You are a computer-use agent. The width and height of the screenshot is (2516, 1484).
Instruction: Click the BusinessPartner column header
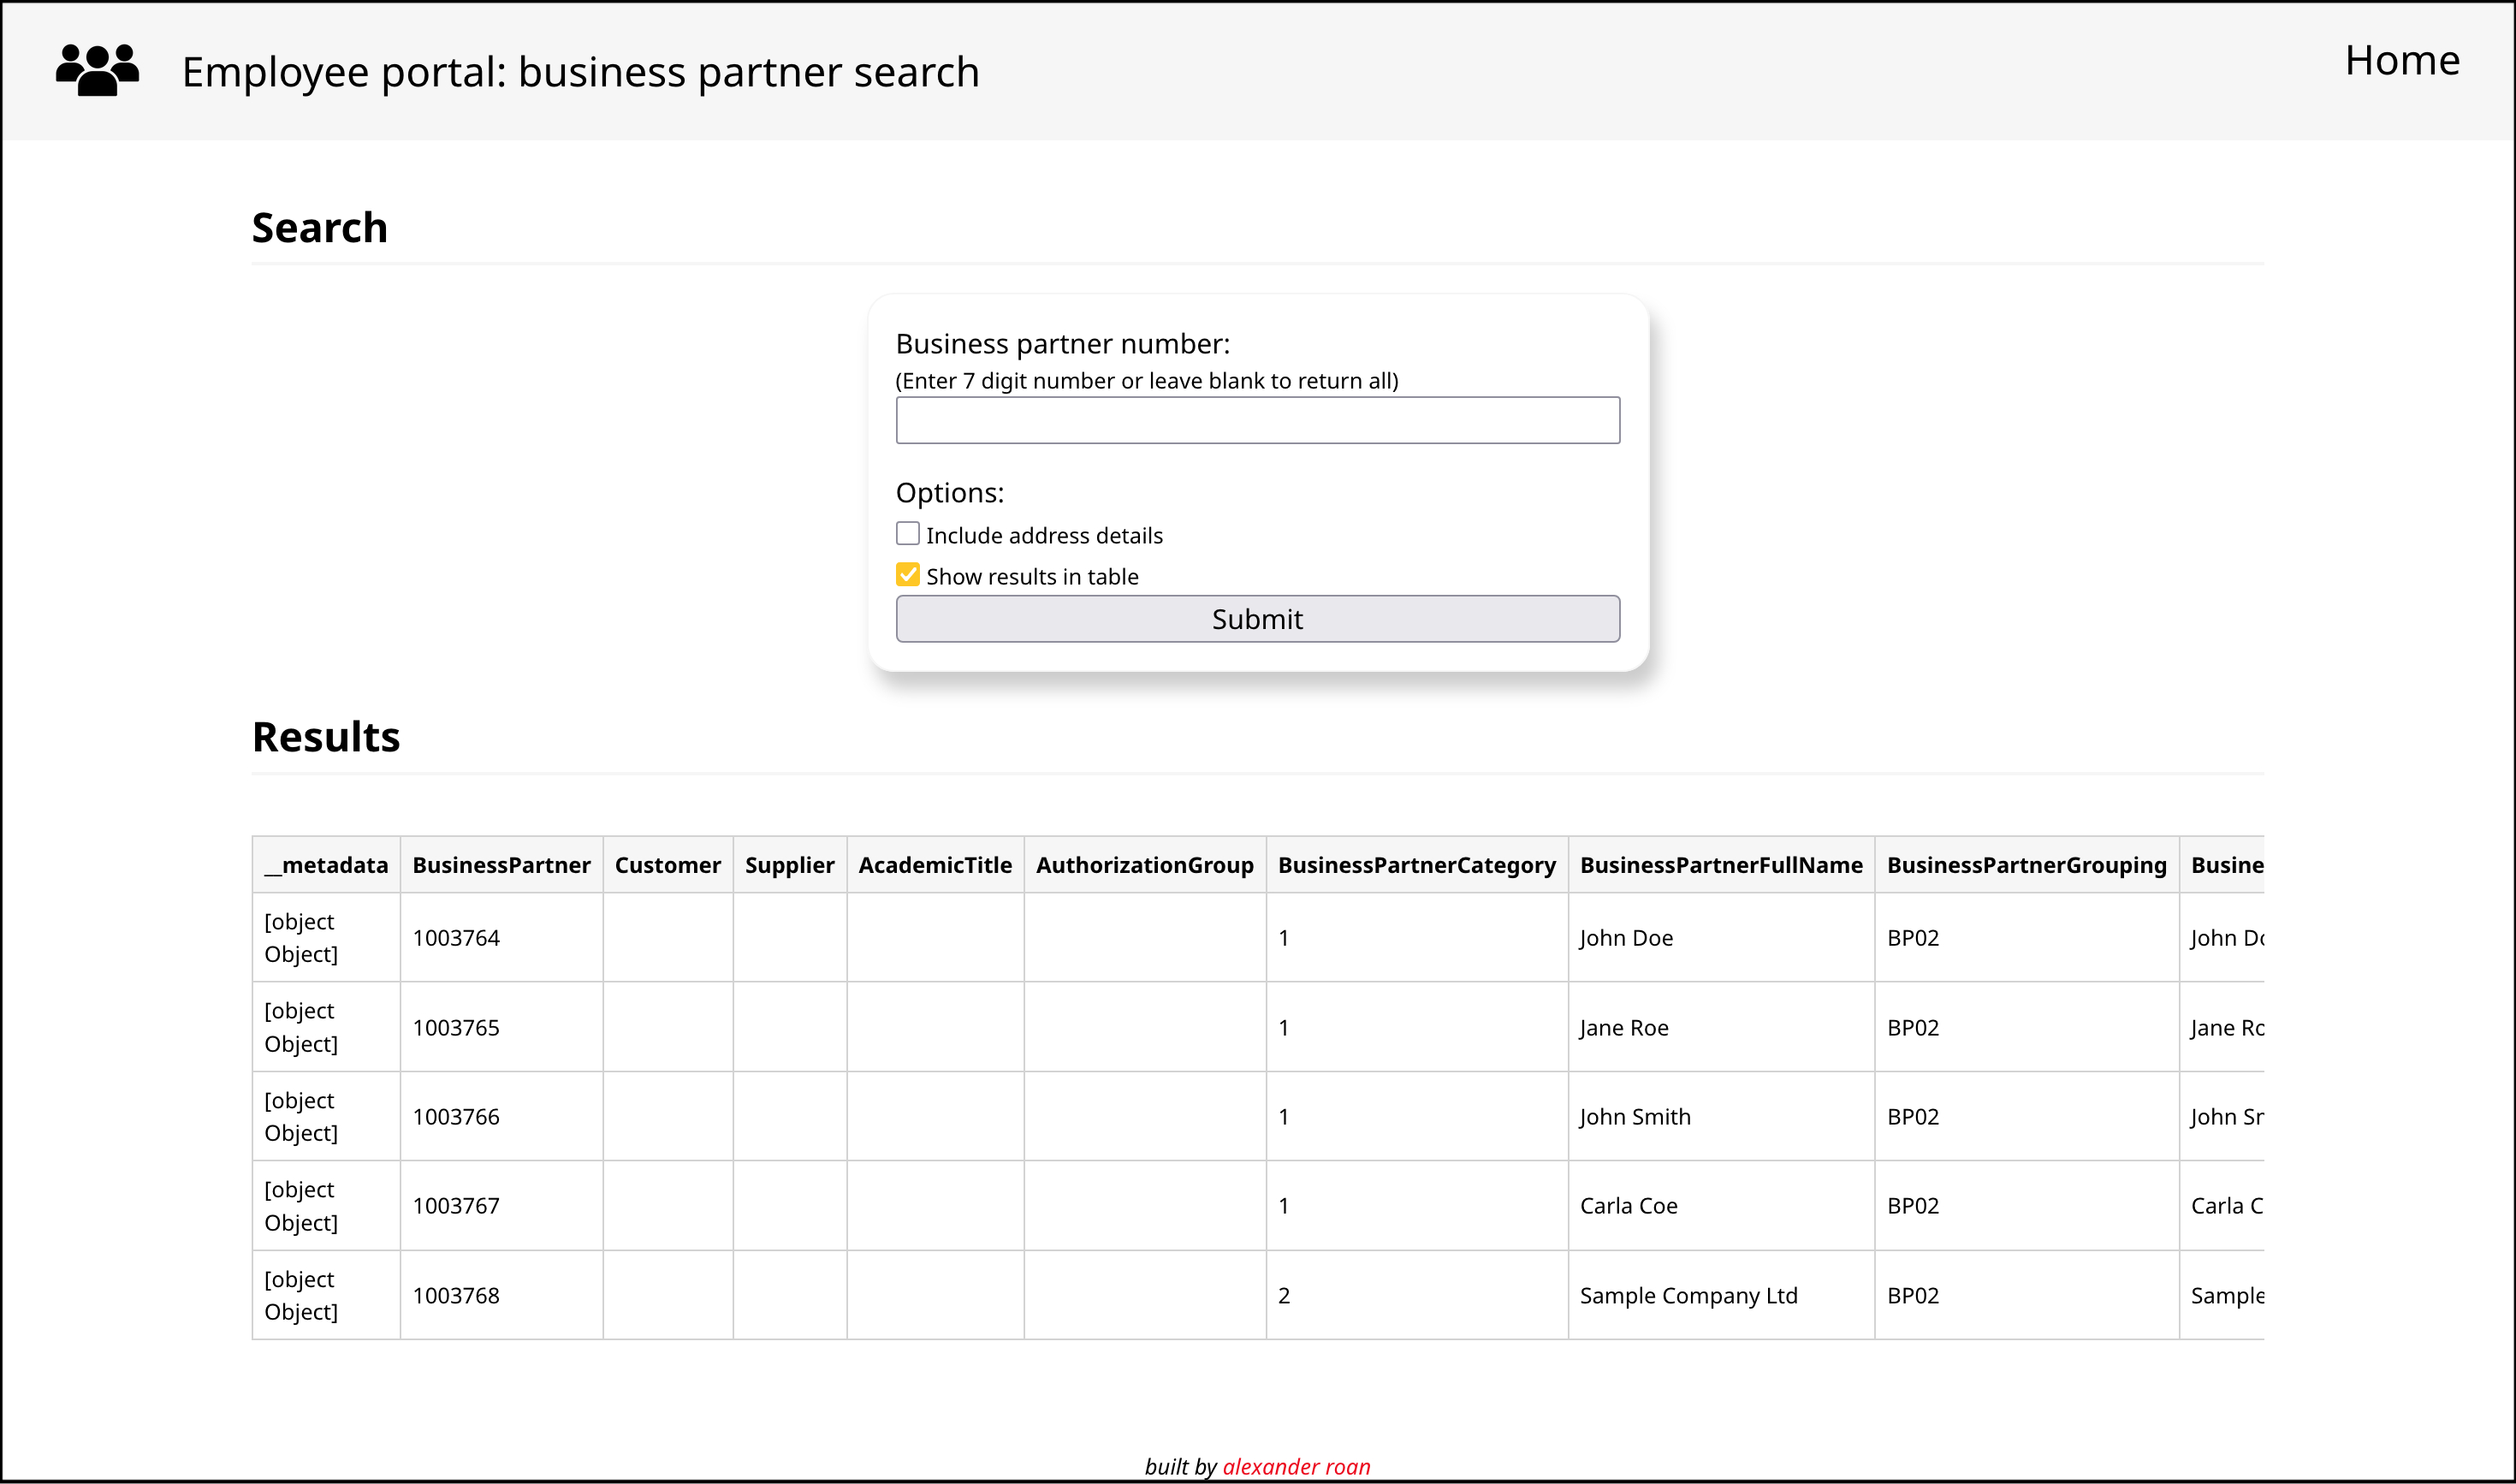tap(501, 865)
